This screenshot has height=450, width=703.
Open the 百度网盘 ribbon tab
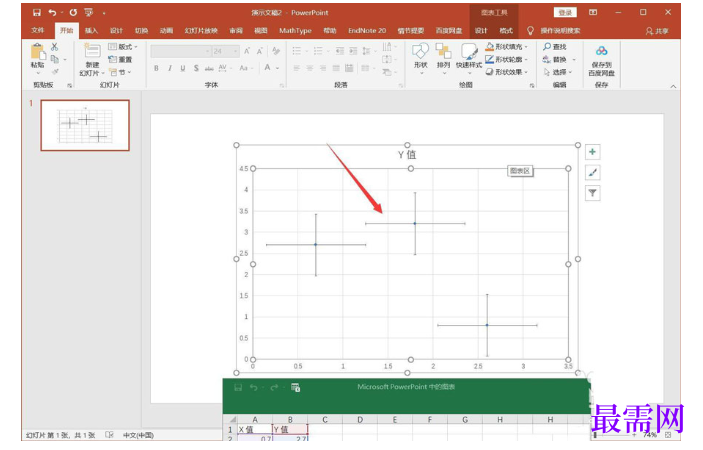(x=449, y=30)
